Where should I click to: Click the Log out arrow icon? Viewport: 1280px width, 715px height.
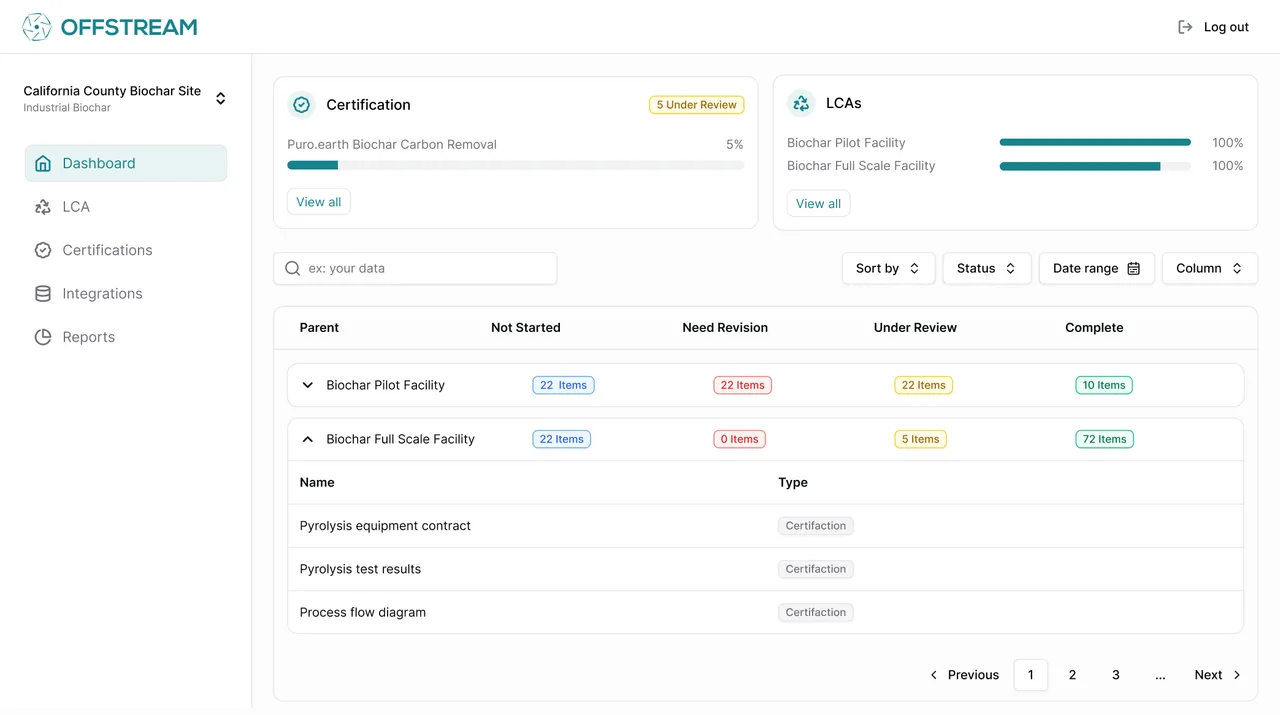pyautogui.click(x=1185, y=27)
